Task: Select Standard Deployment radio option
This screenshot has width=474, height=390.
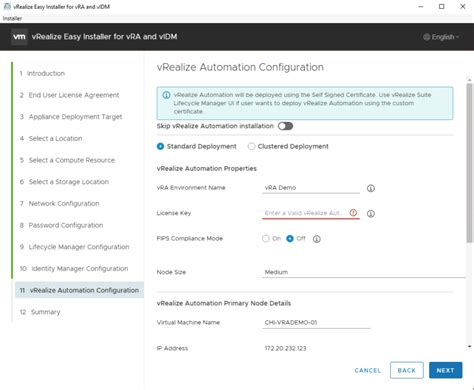Action: [x=160, y=146]
